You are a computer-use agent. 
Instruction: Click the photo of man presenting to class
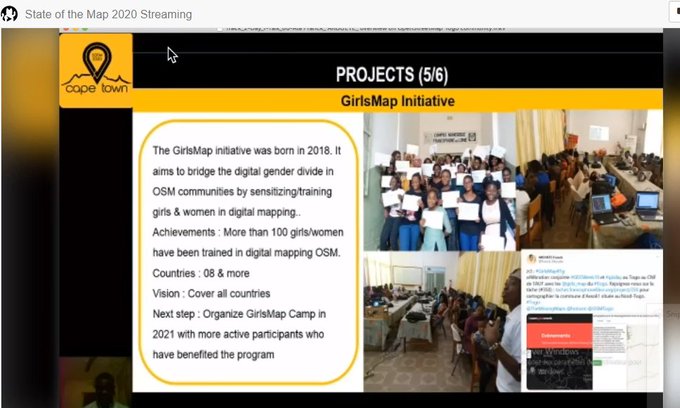pyautogui.click(x=442, y=321)
